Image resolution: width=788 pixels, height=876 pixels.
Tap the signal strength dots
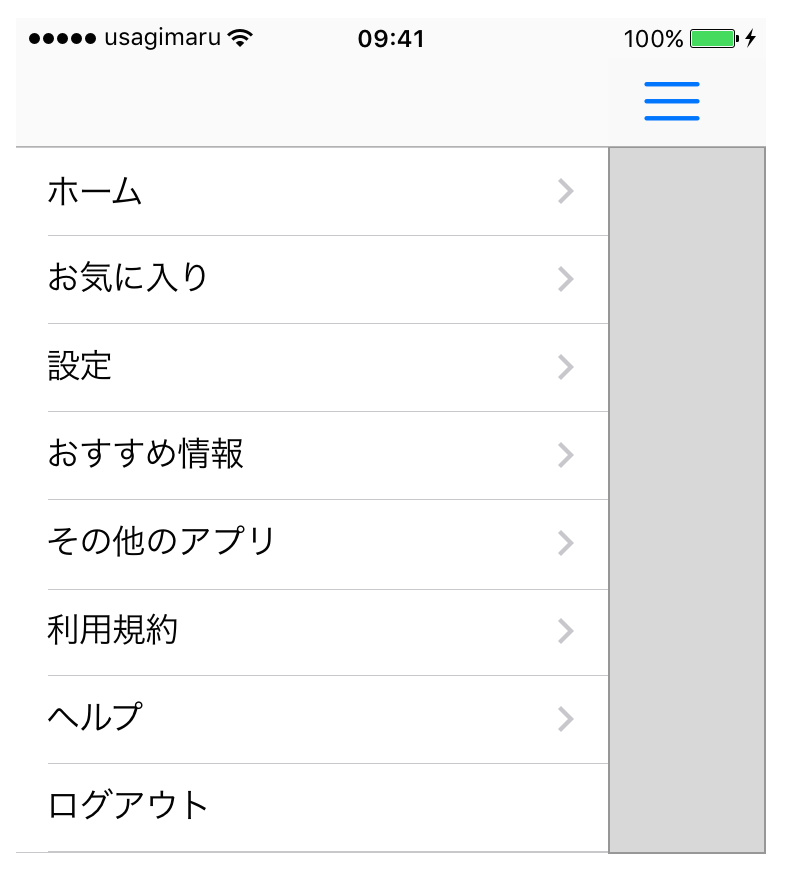pos(63,39)
